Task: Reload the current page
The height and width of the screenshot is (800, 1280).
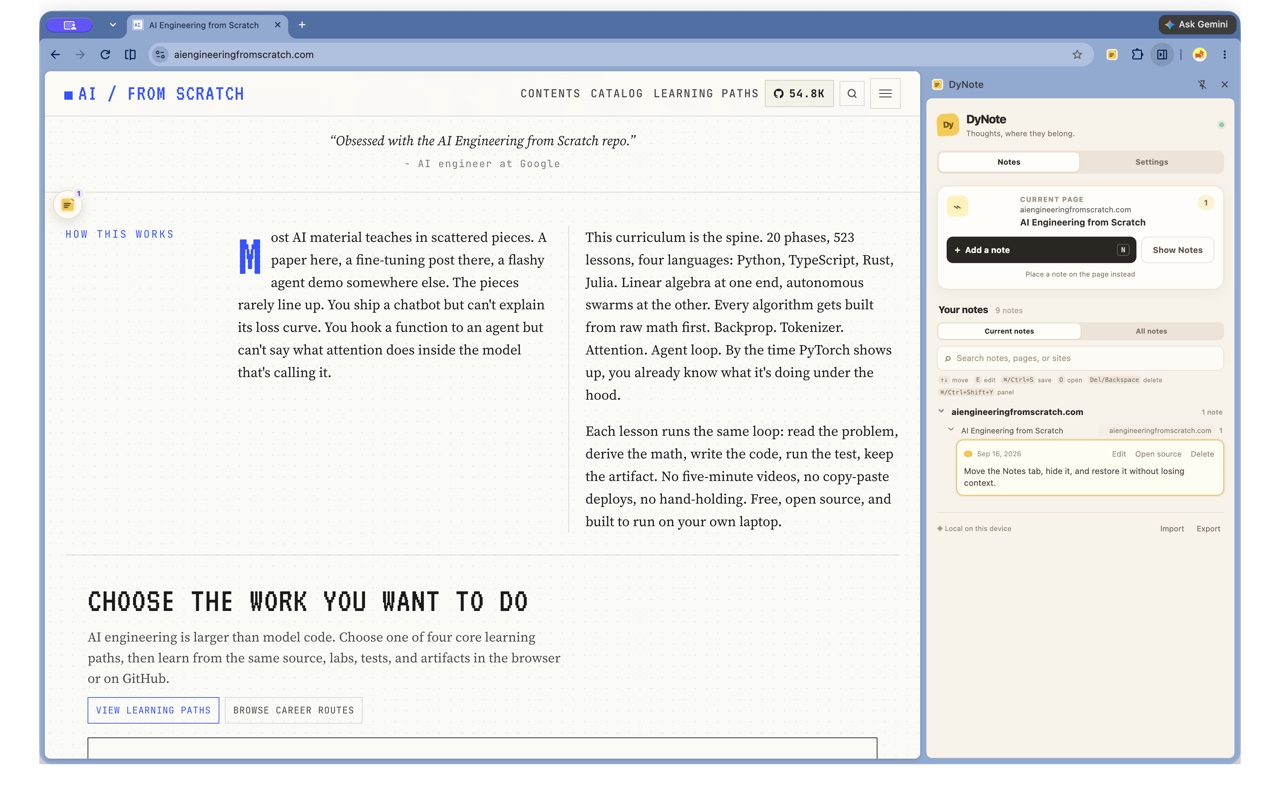Action: pos(105,55)
